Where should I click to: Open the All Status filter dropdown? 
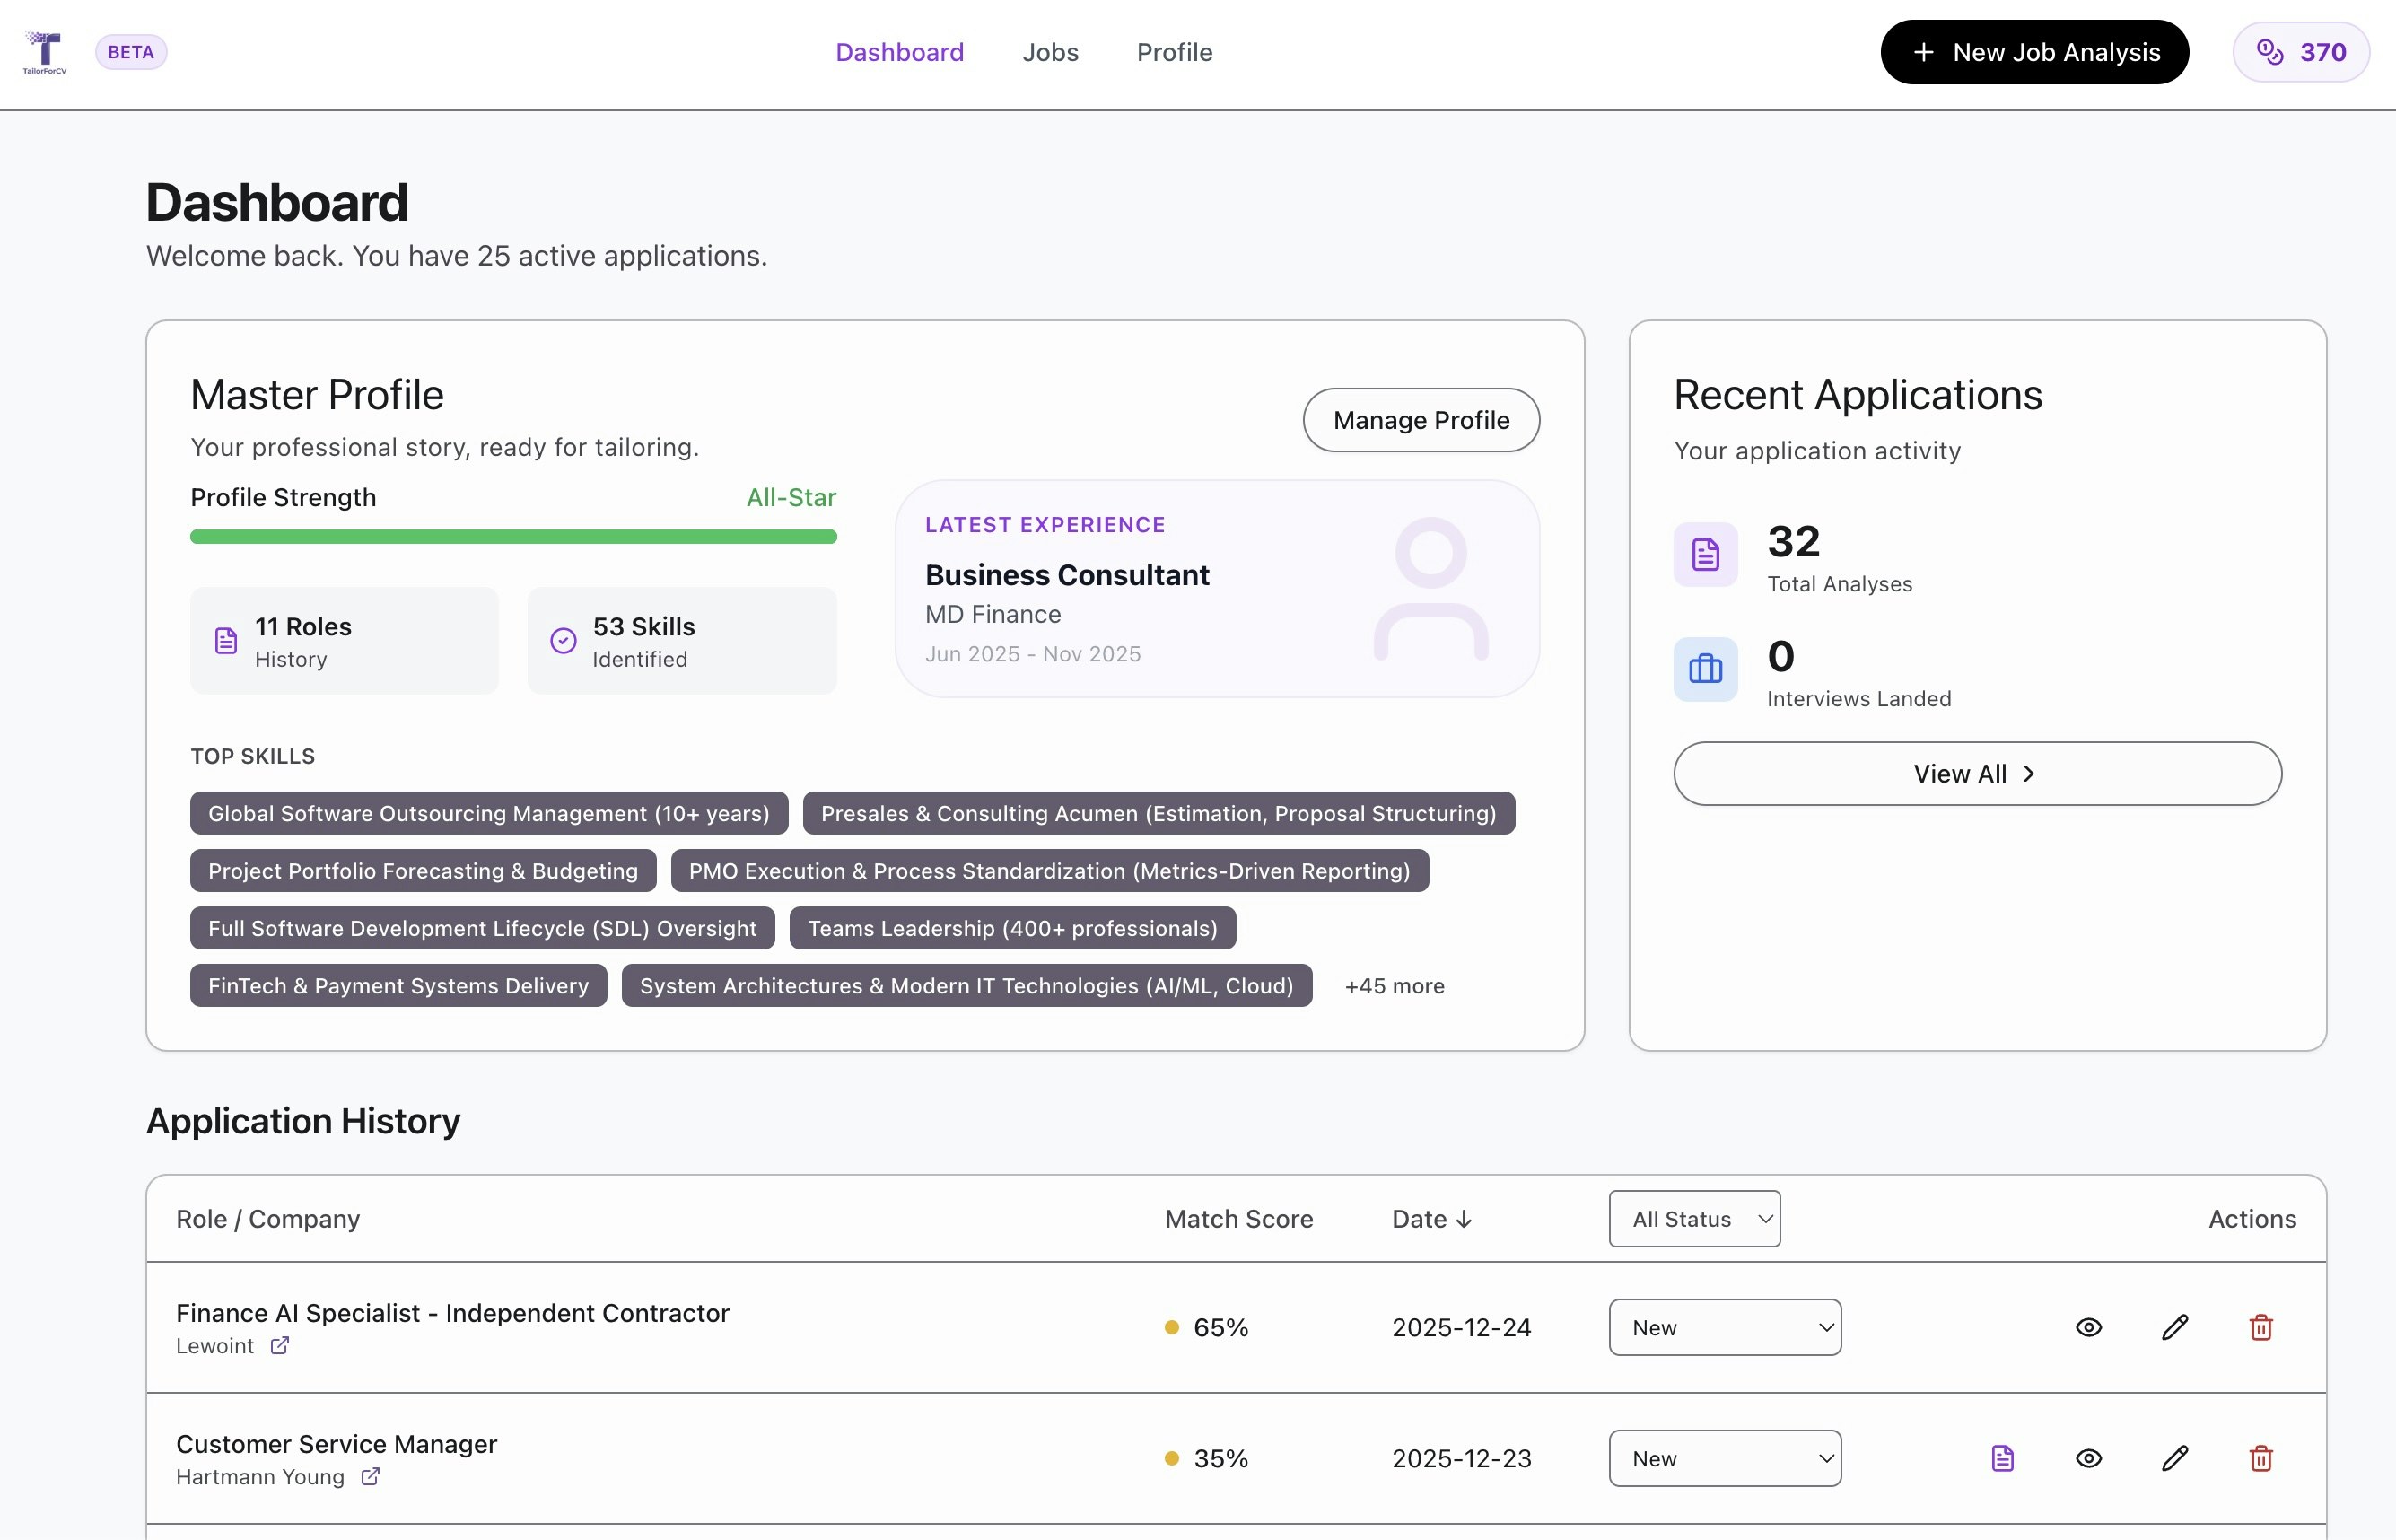pos(1693,1218)
